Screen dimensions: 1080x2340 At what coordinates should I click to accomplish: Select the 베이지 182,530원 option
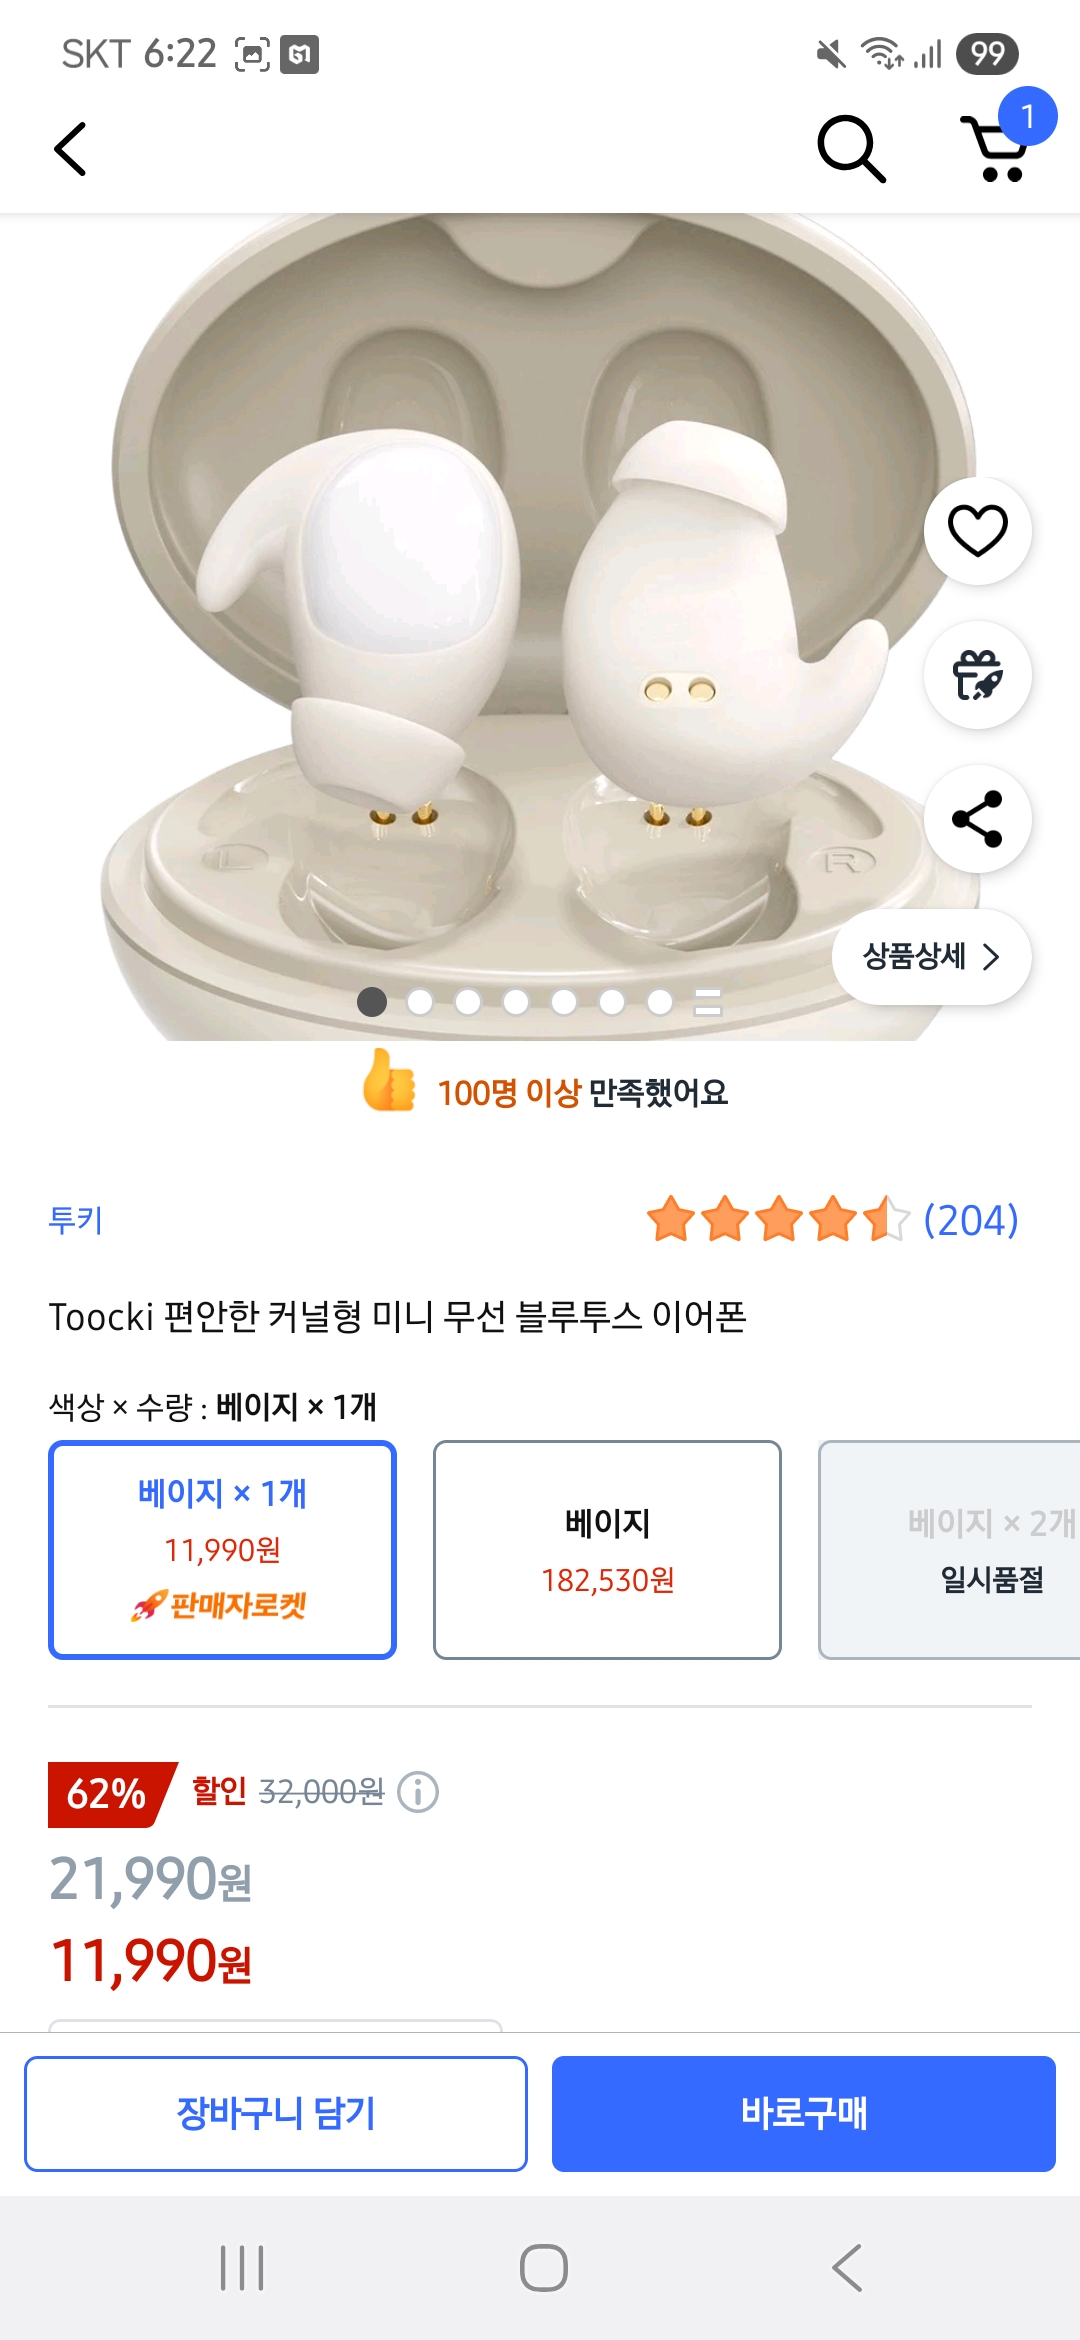tap(607, 1549)
